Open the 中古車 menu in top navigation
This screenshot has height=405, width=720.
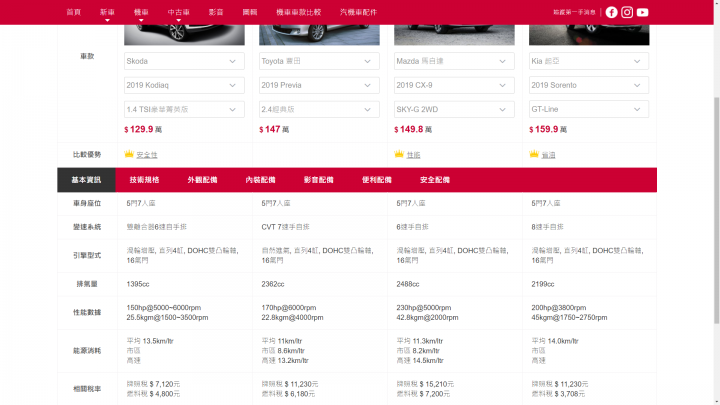[x=179, y=12]
